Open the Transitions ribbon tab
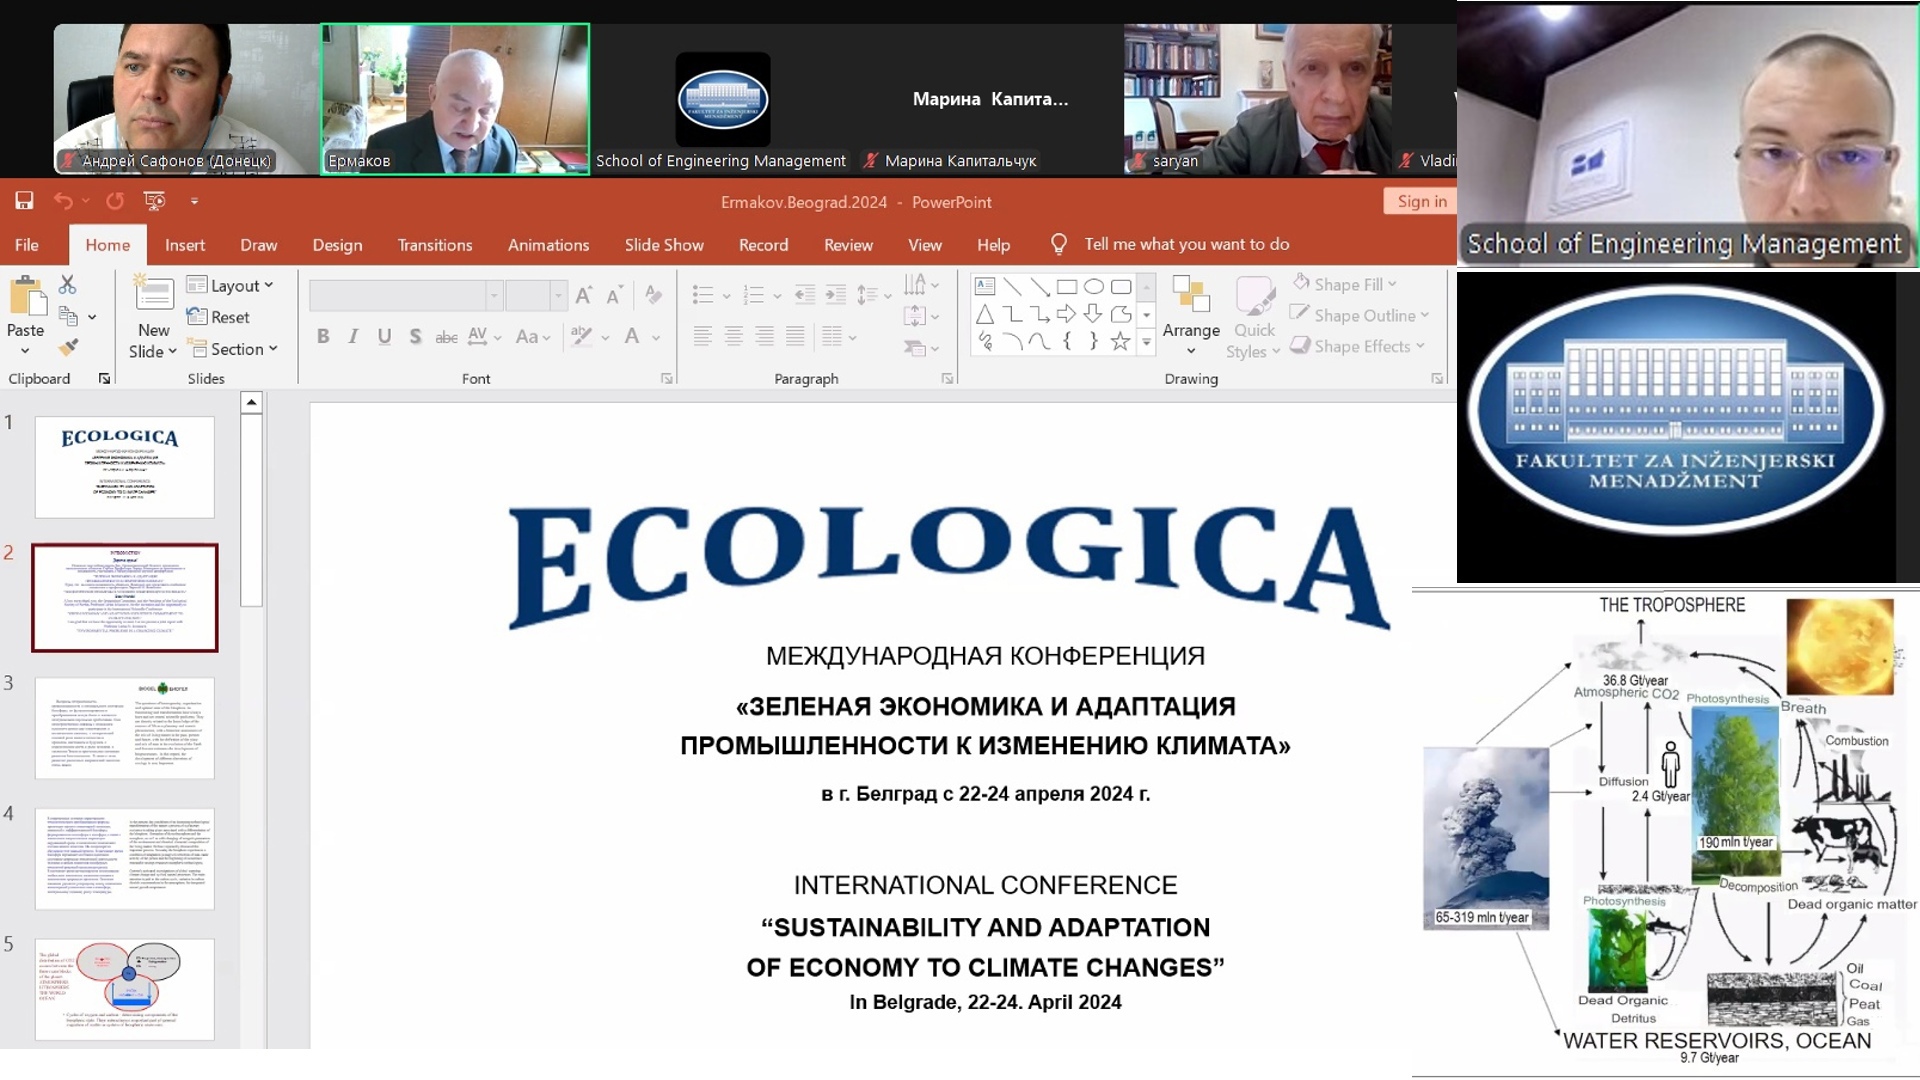Screen dimensions: 1920x1080 pyautogui.click(x=435, y=245)
